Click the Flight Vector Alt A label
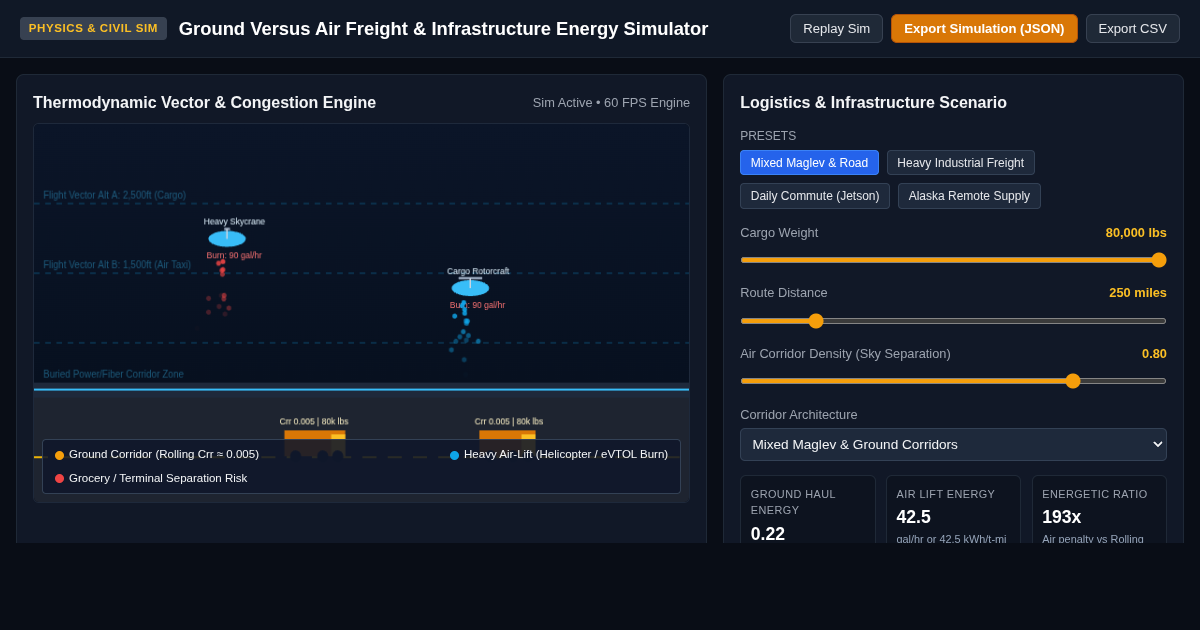This screenshot has height=630, width=1200. (114, 195)
